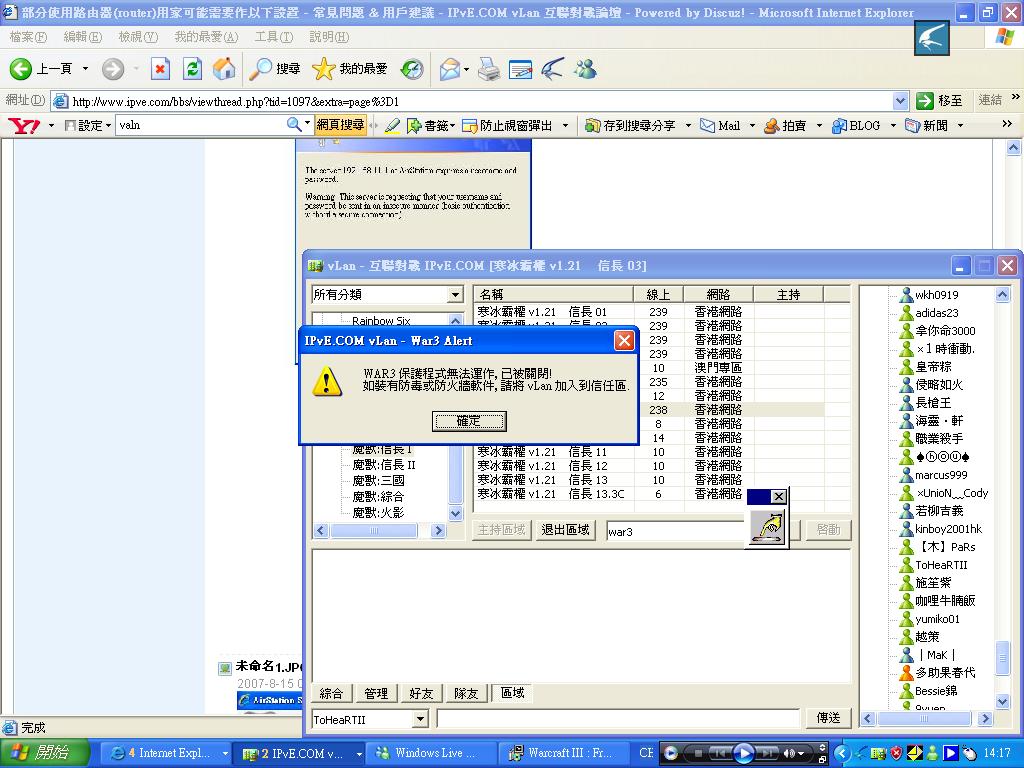Expand the address bar URL dropdown

(900, 100)
